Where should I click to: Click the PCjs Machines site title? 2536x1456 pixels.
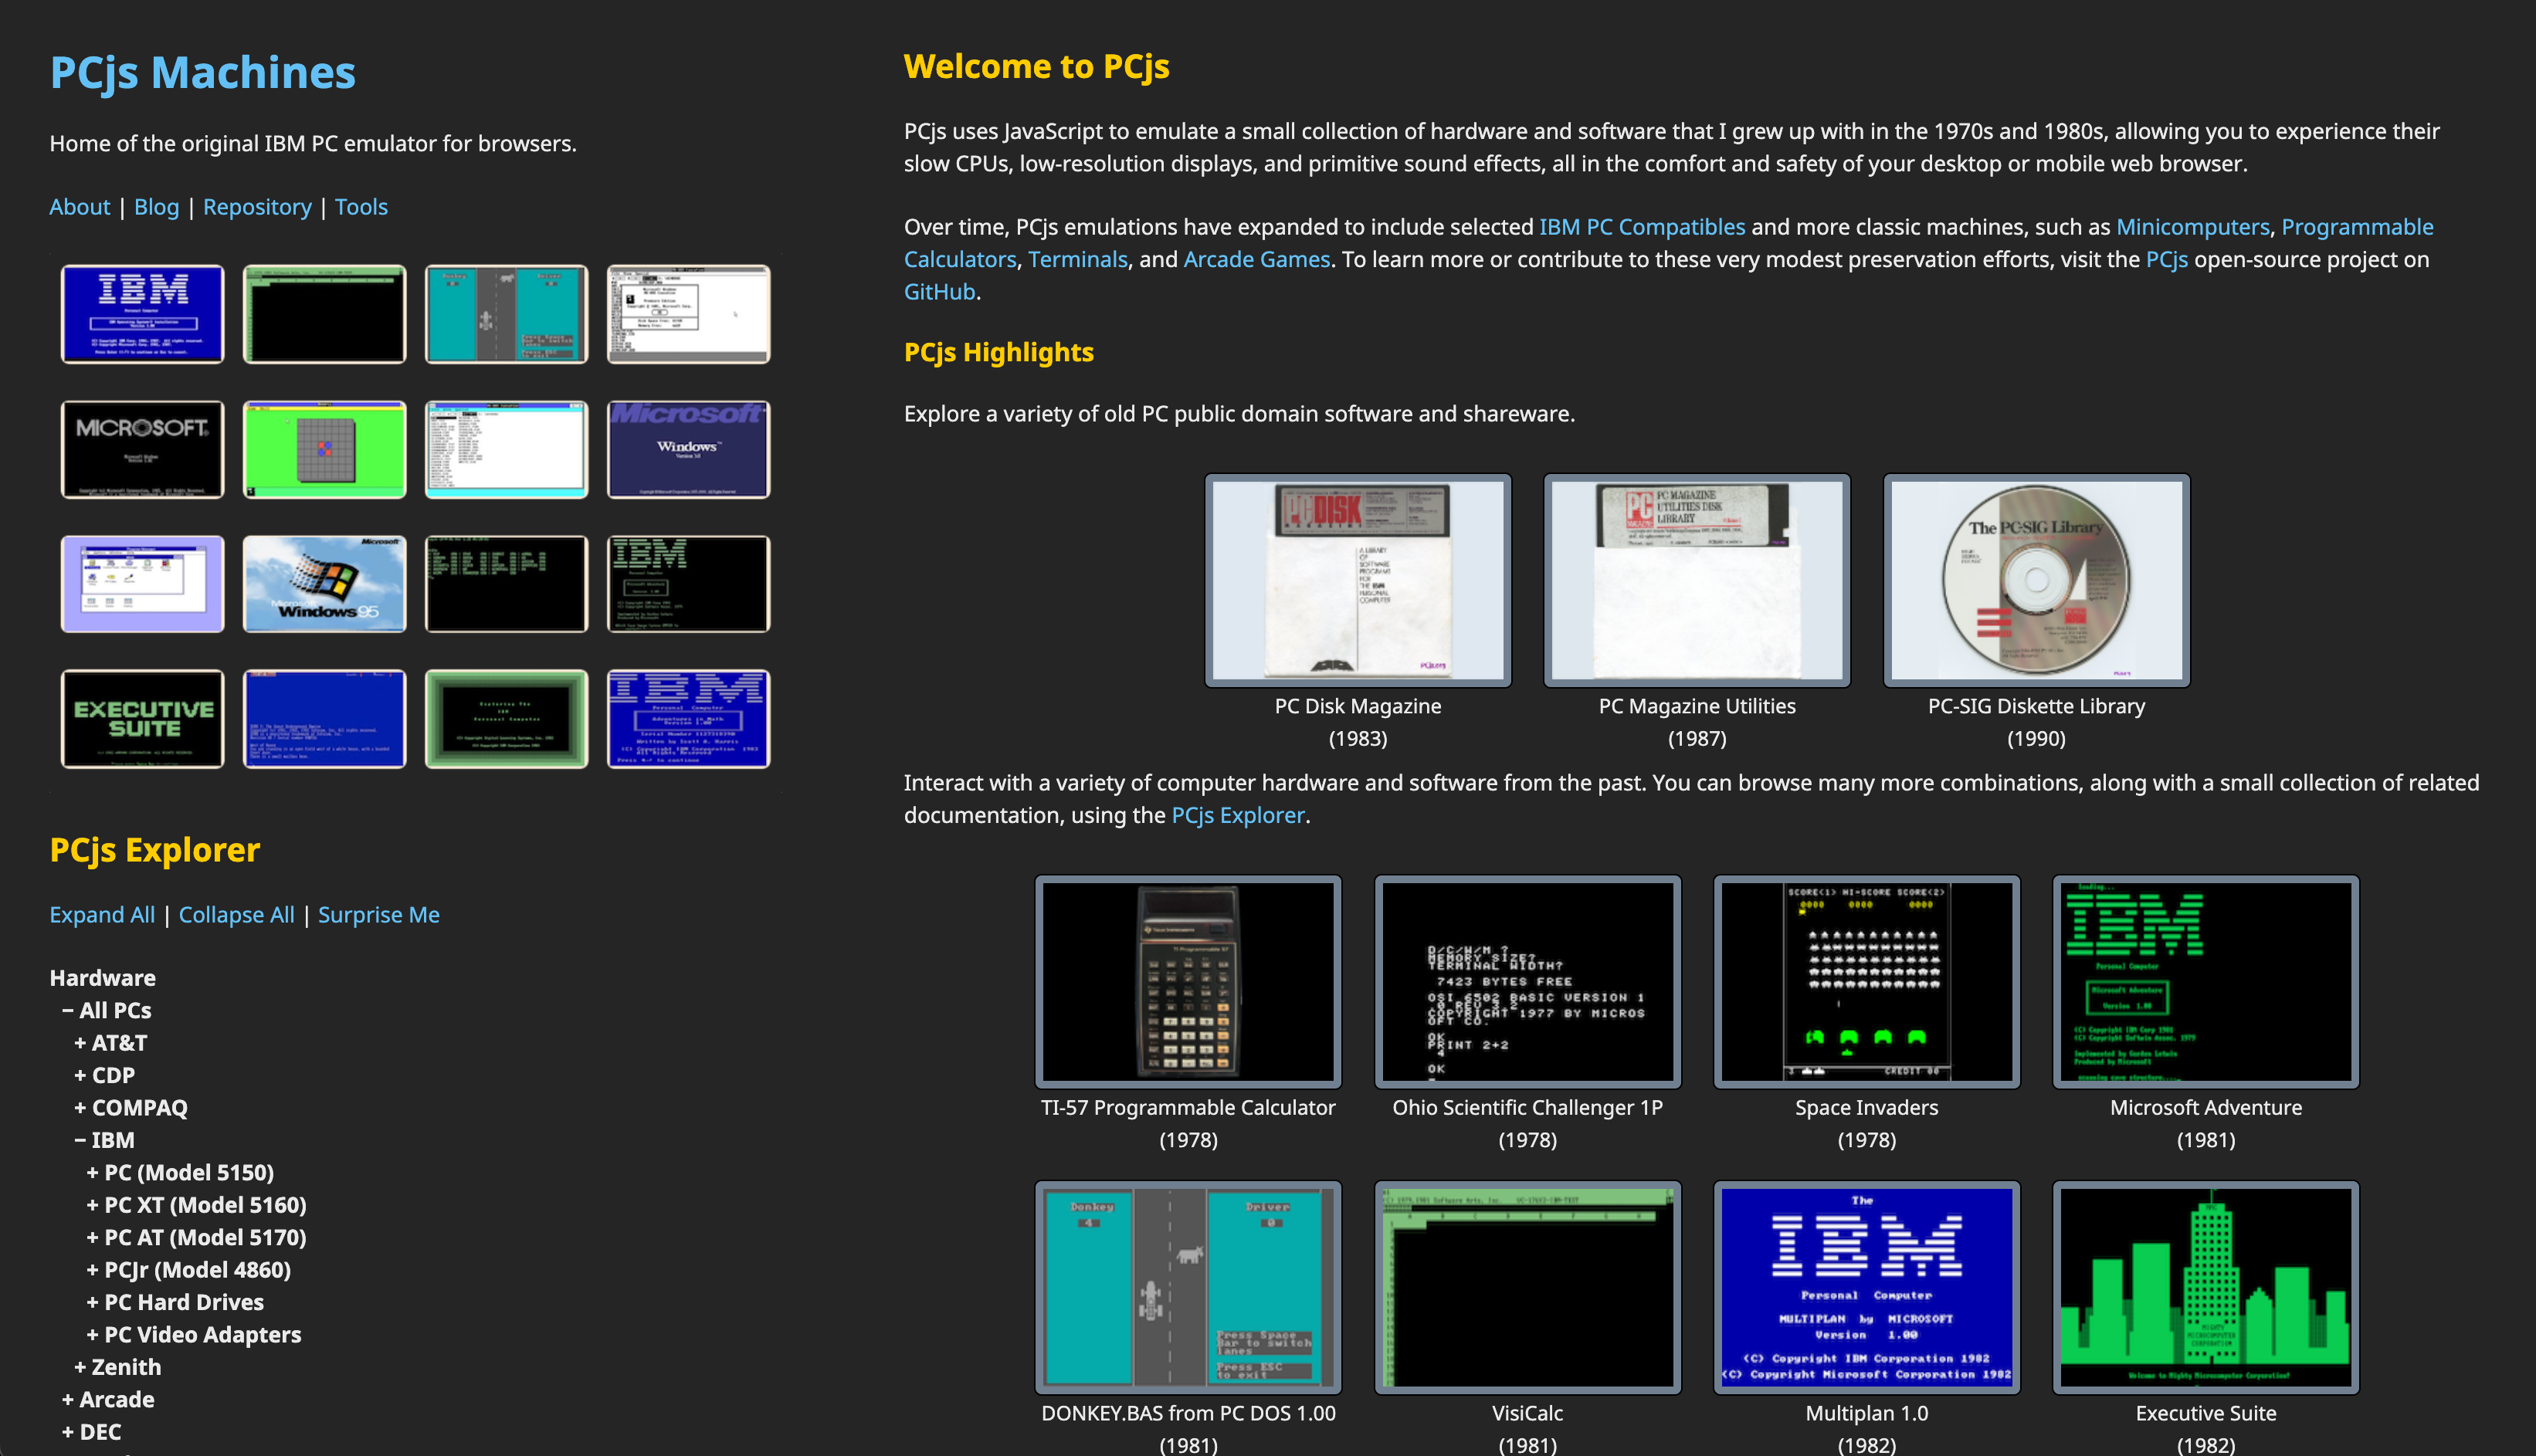(203, 73)
